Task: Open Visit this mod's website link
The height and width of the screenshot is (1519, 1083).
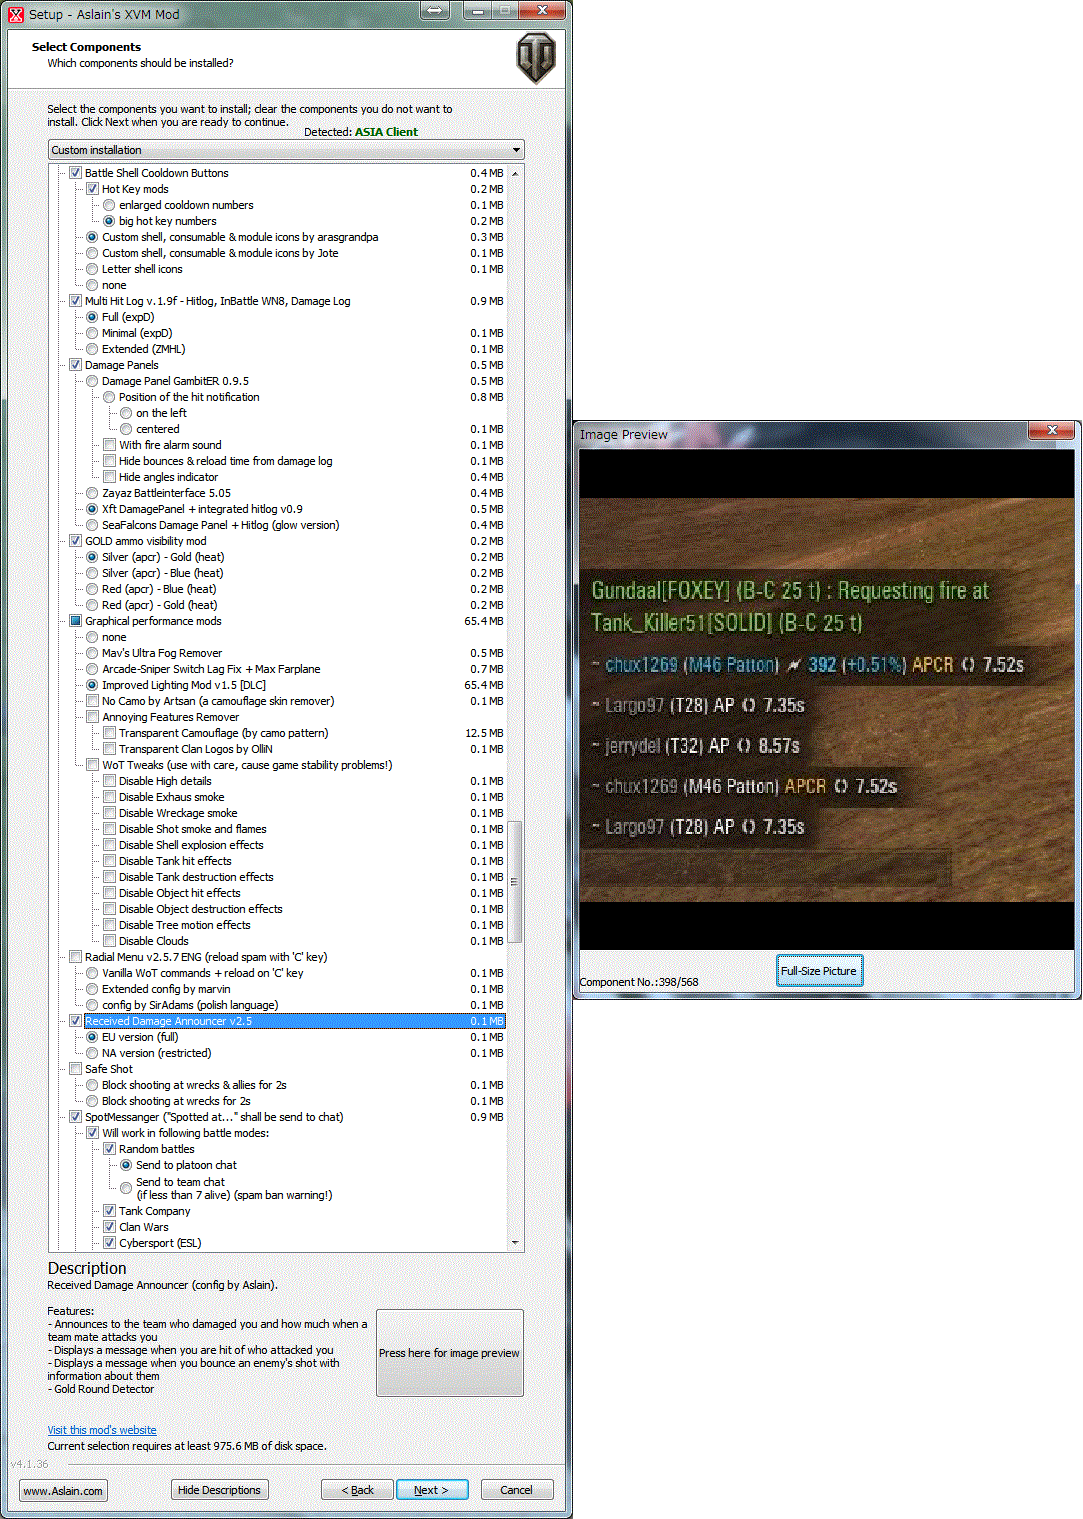Action: [x=102, y=1430]
